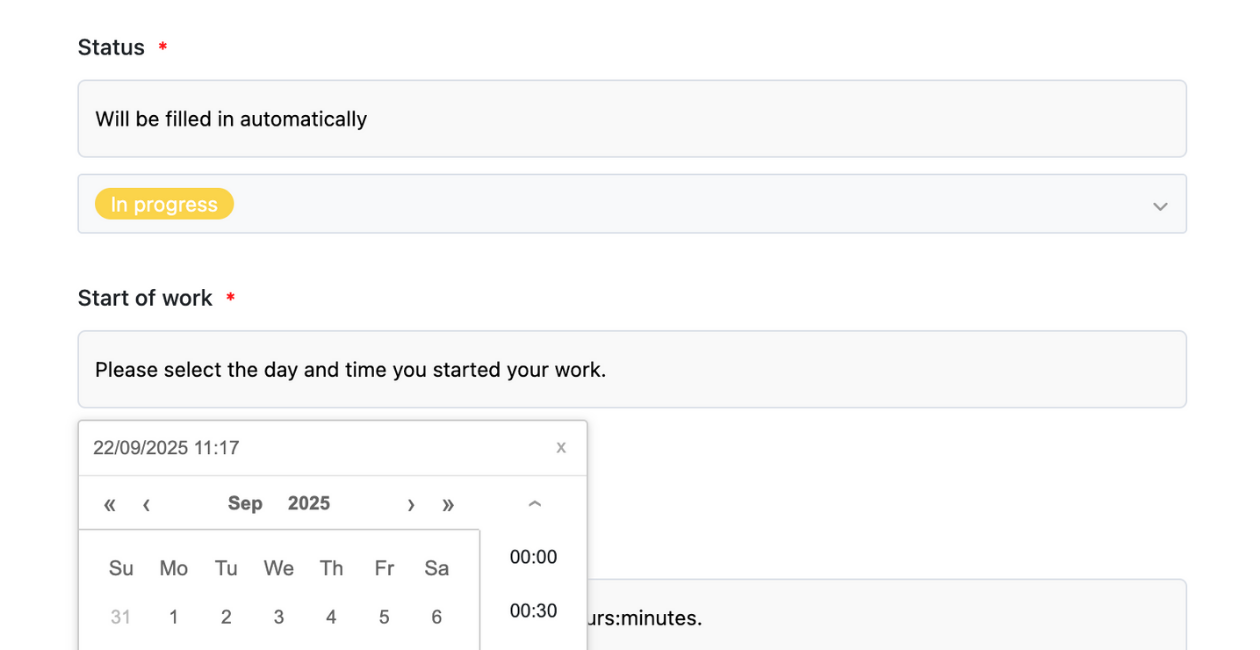
Task: Open the Sep month selector
Action: pos(245,503)
